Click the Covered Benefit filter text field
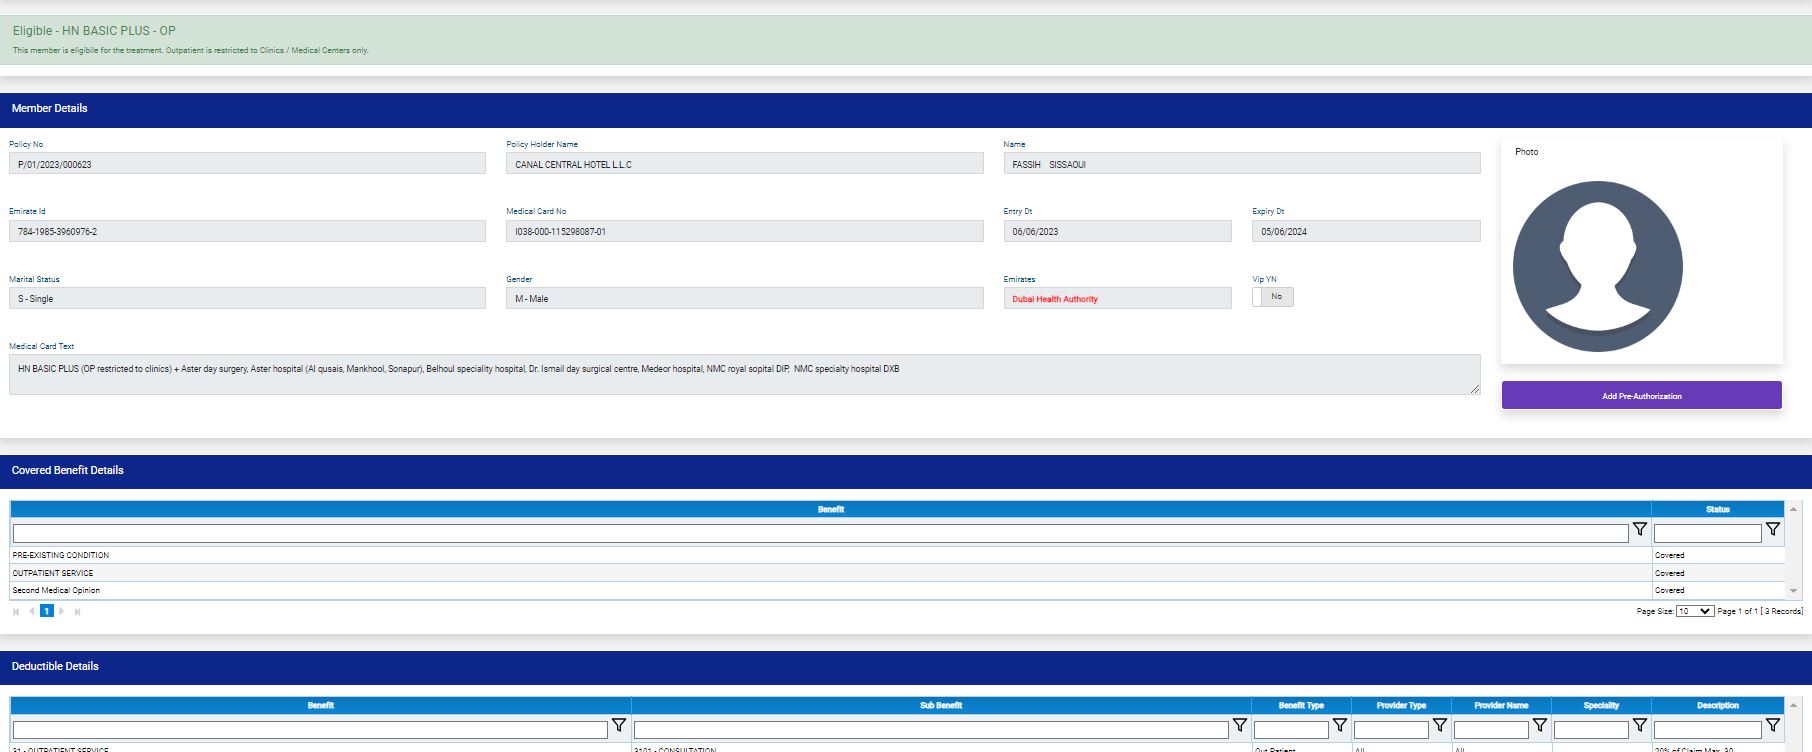Viewport: 1812px width, 752px height. coord(820,534)
